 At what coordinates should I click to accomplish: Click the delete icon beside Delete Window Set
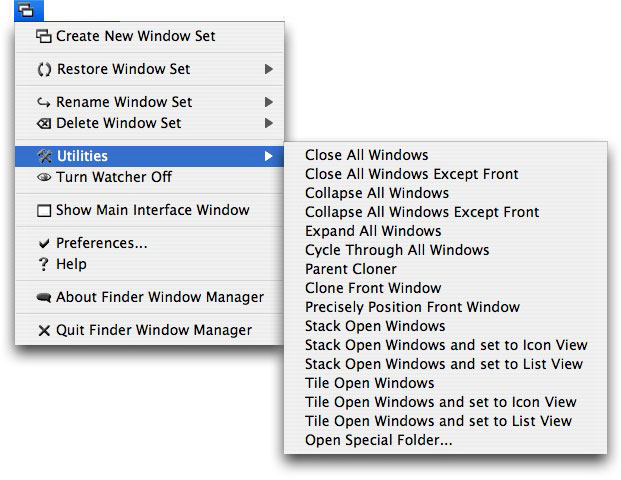pos(44,124)
